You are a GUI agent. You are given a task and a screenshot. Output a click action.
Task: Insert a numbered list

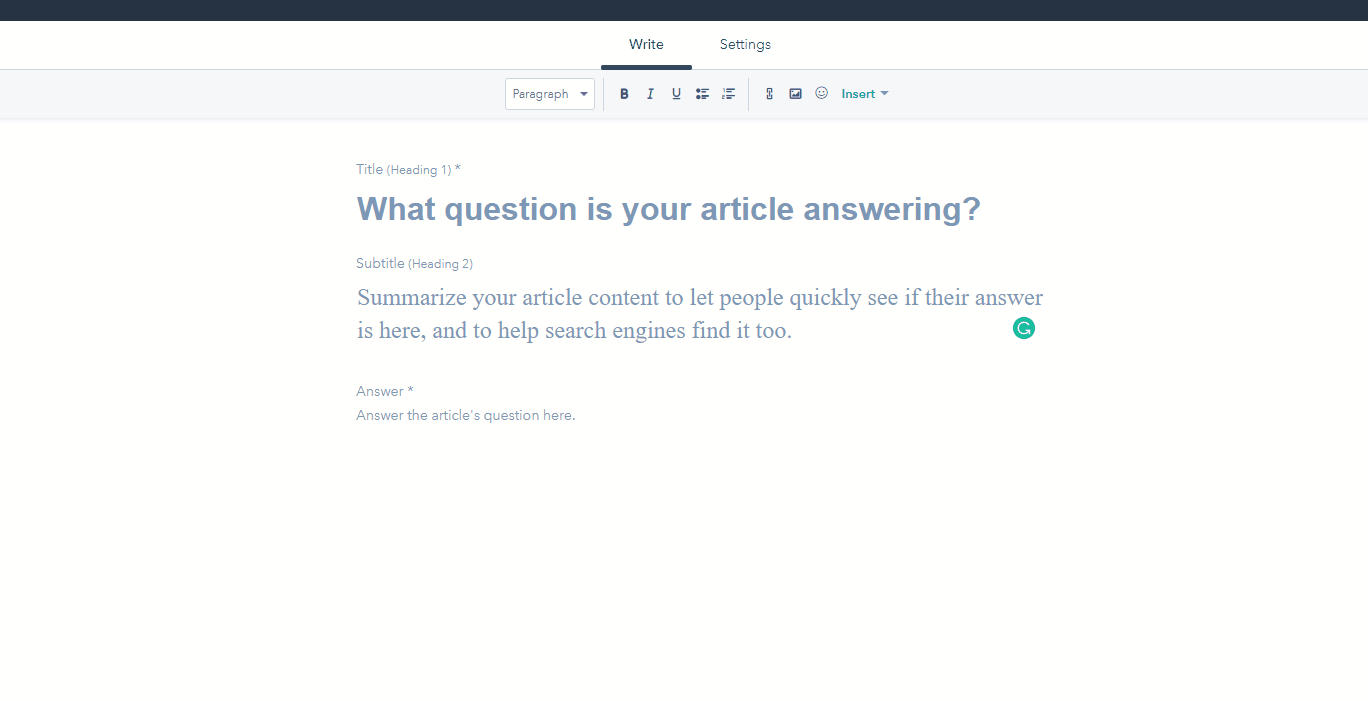[728, 94]
